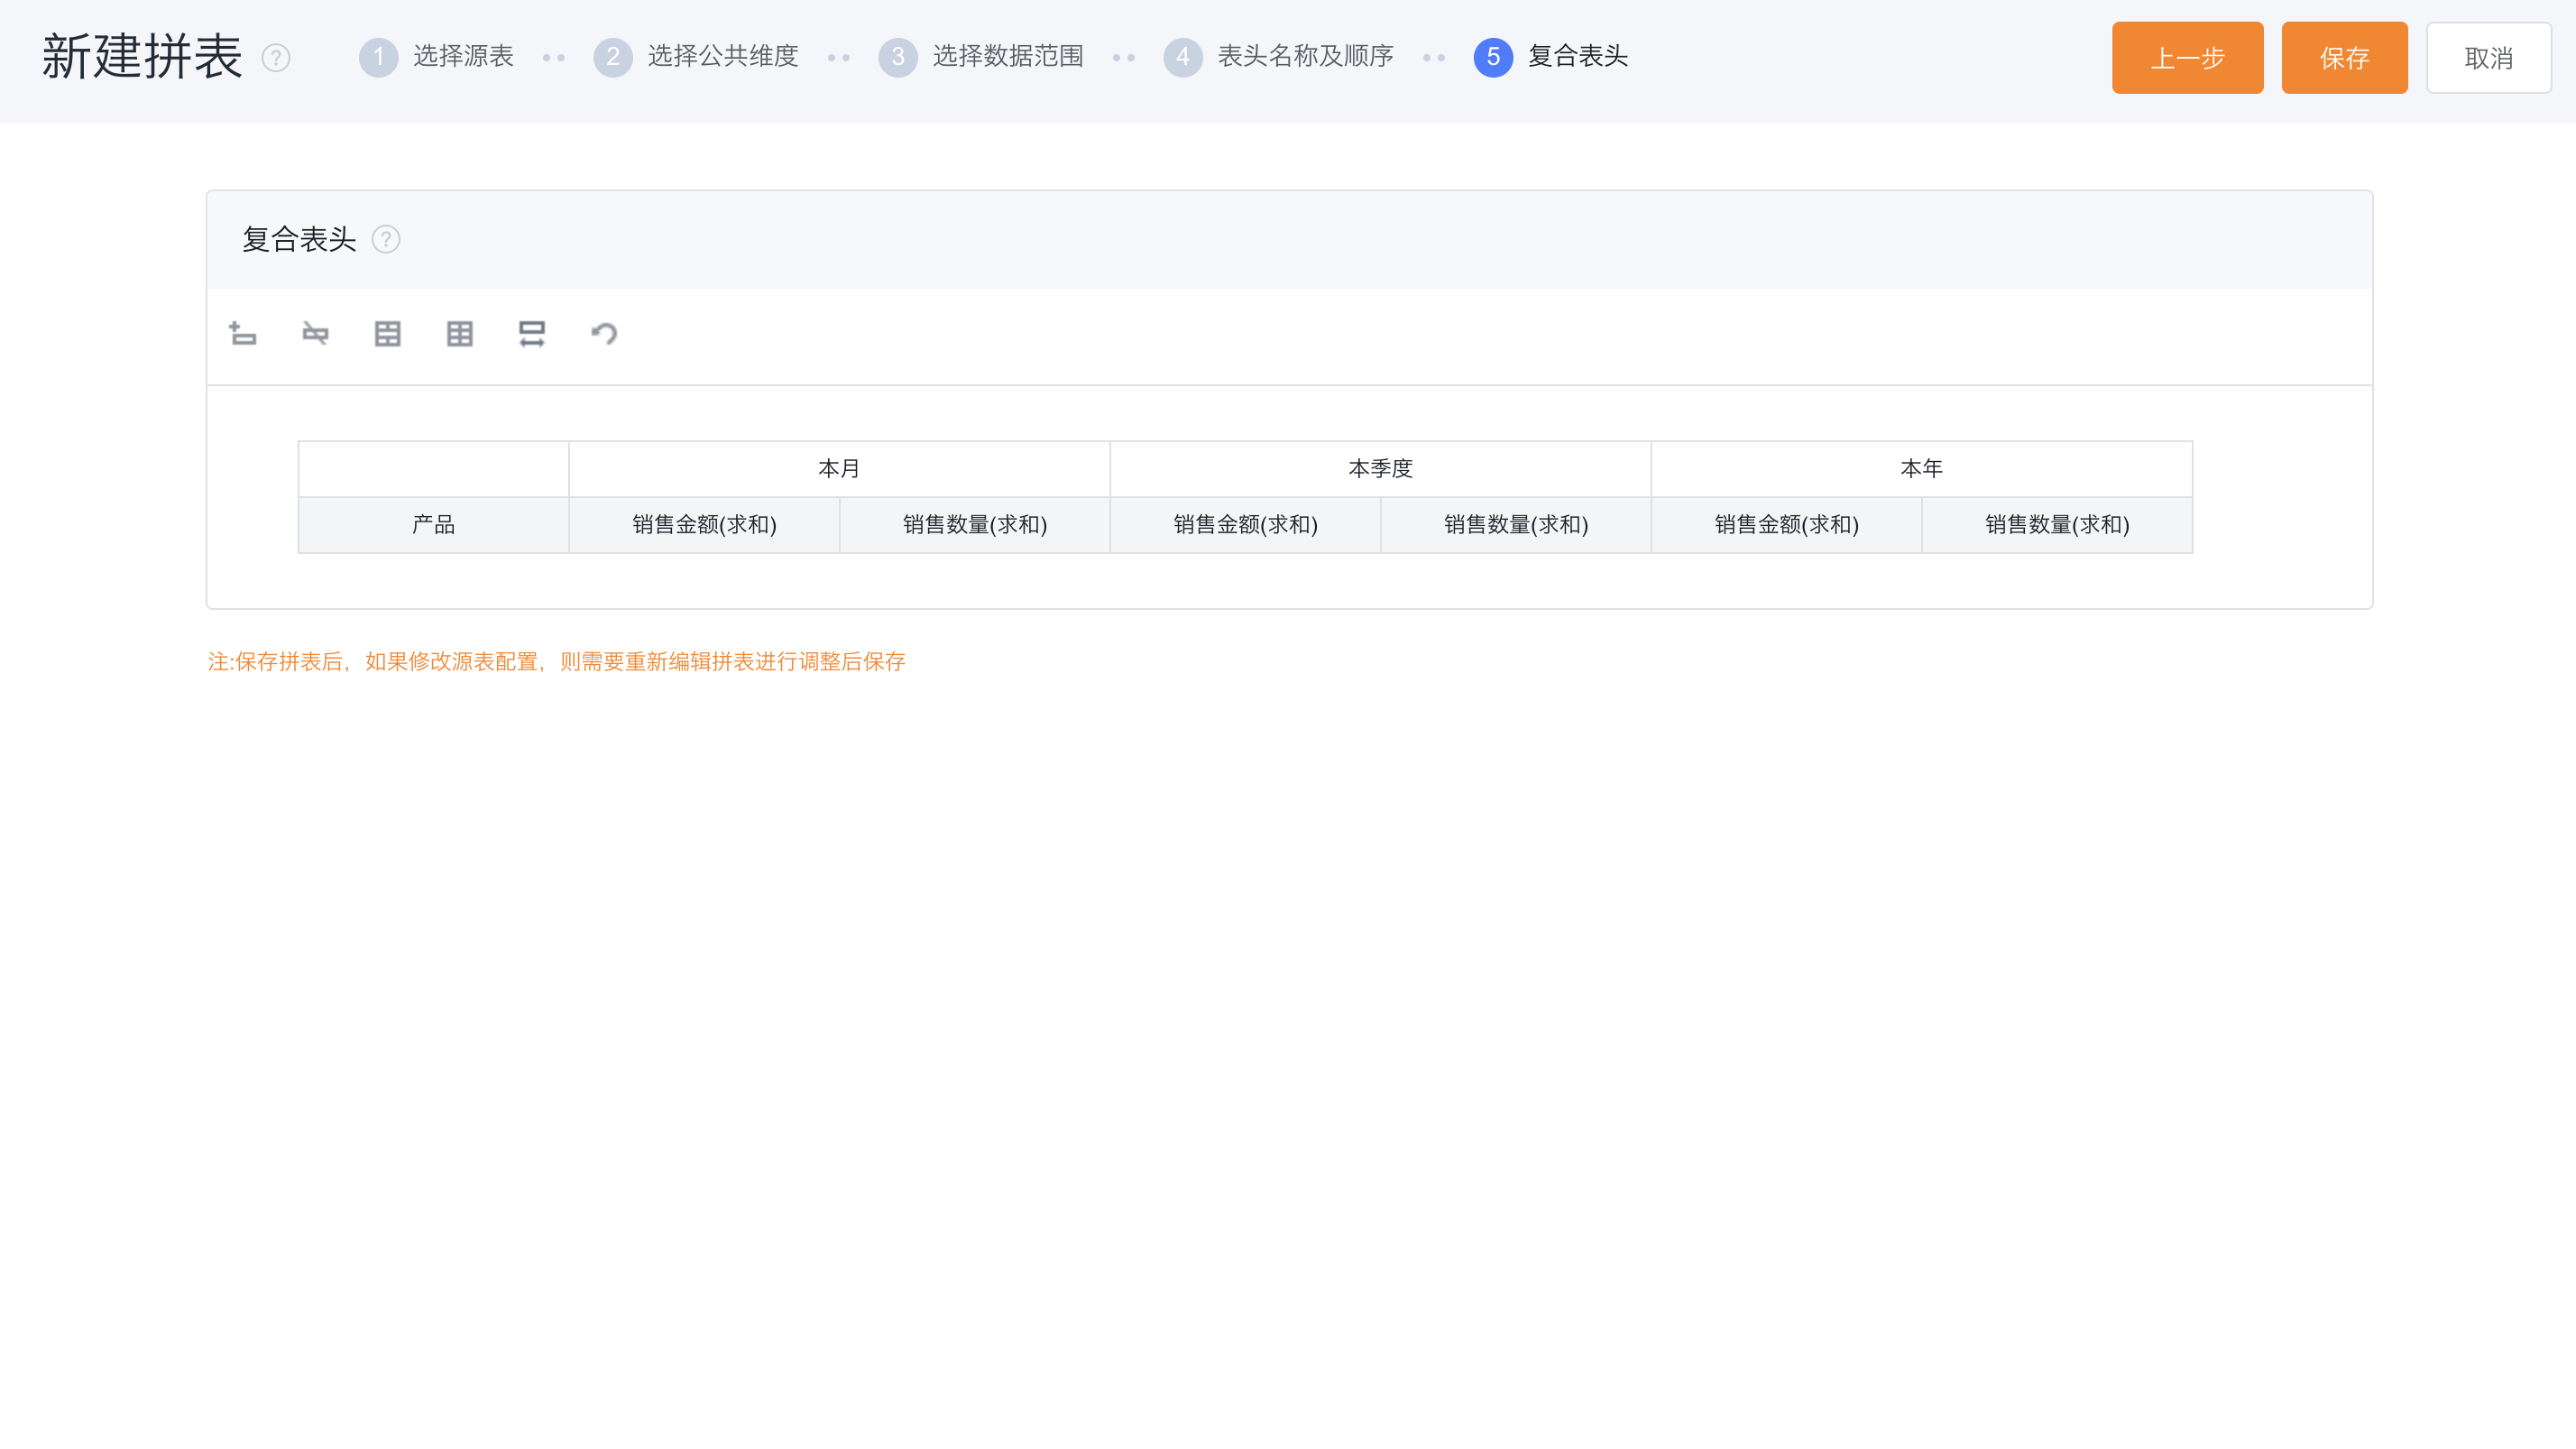Select 销售数量(求和) cell under 本月
This screenshot has height=1449, width=2576.
click(x=975, y=524)
